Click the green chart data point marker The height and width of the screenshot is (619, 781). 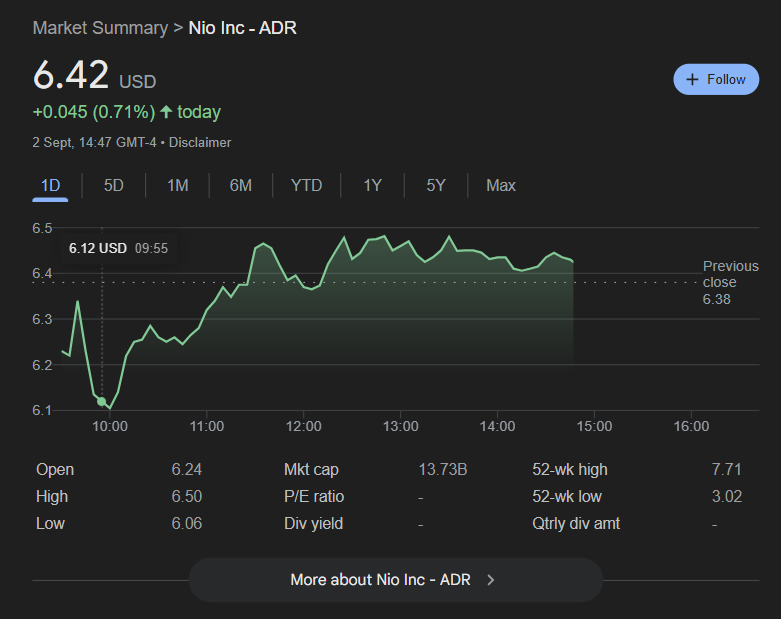pos(101,401)
